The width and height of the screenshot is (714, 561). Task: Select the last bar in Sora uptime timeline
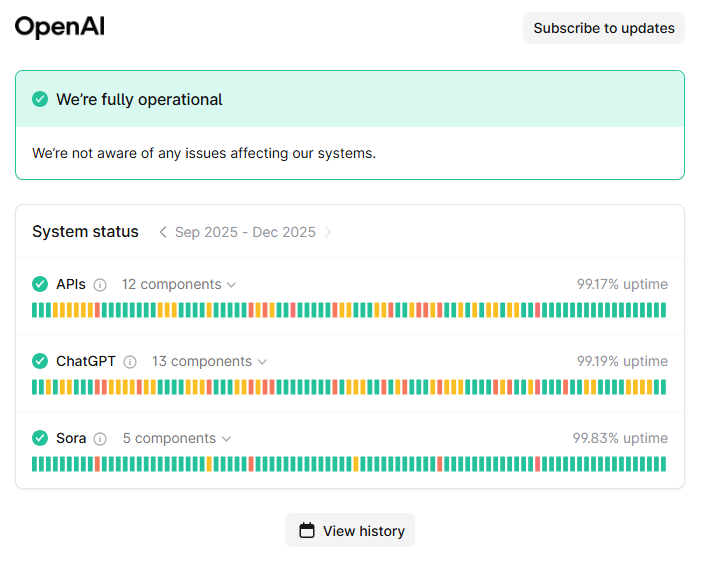tap(662, 464)
